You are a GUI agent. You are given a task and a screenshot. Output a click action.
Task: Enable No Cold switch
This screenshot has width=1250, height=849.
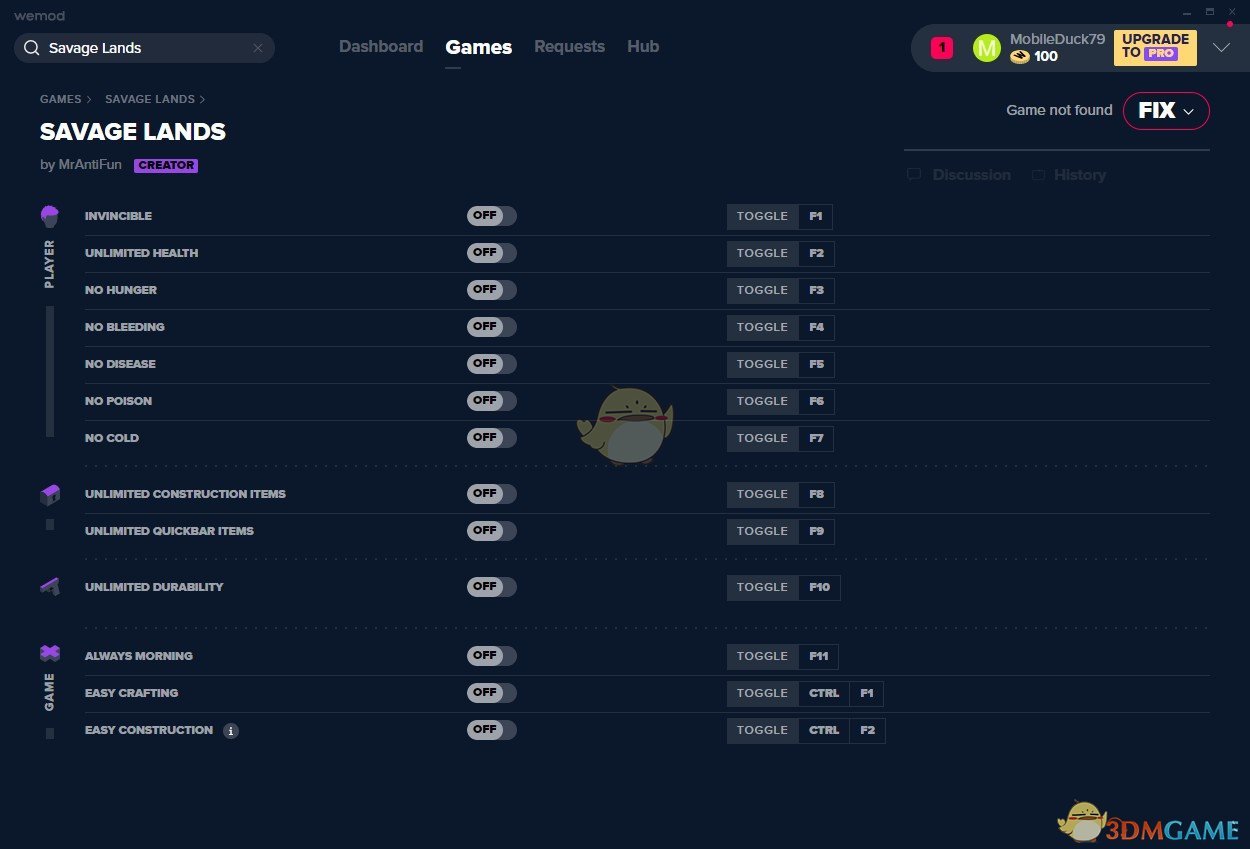pos(491,438)
